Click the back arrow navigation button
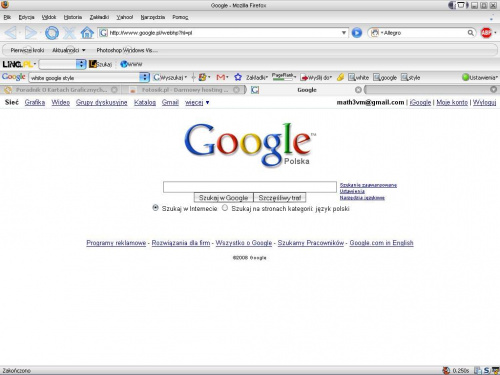Image resolution: width=500 pixels, height=375 pixels. tap(11, 33)
